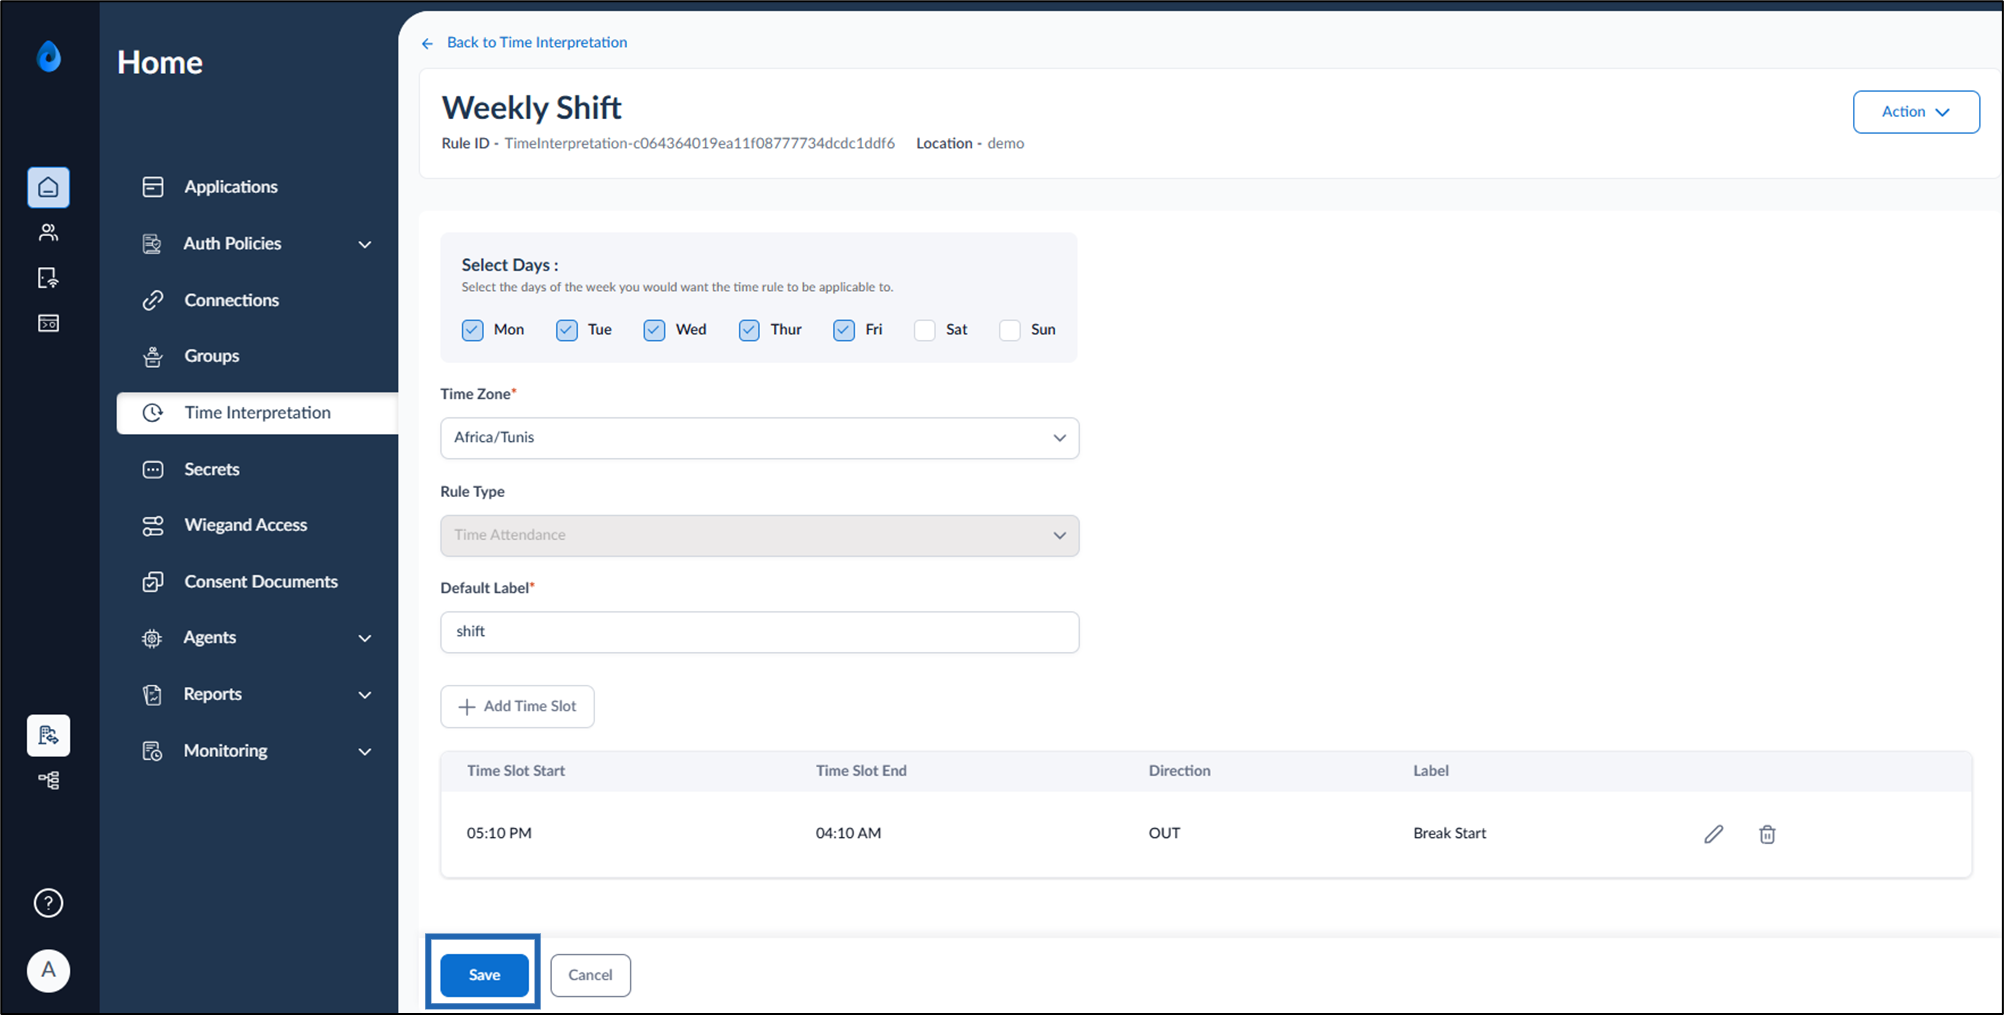Click the terminal window icon in left rail
The height and width of the screenshot is (1015, 2004).
pos(48,323)
